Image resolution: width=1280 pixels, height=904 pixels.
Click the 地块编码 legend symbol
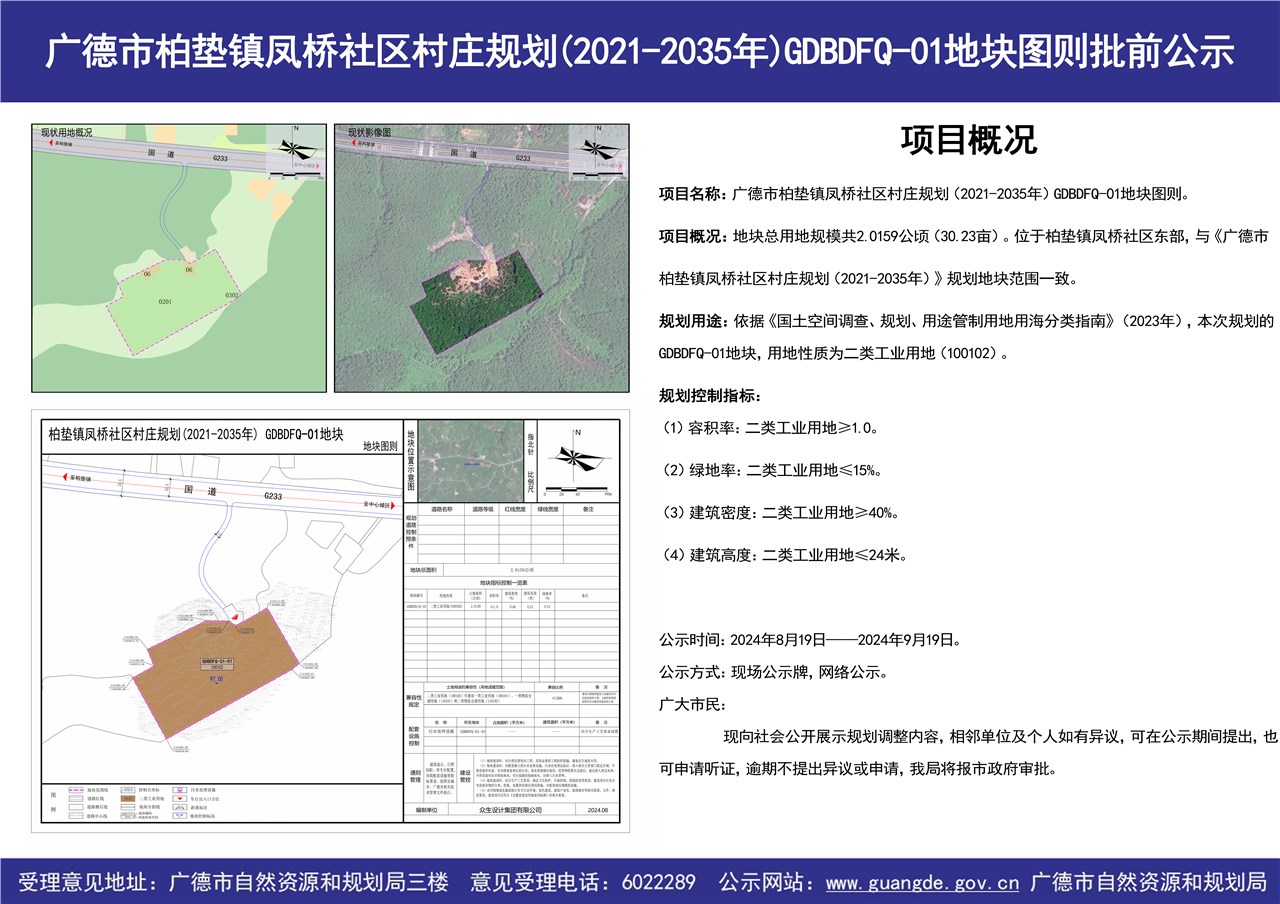128,816
